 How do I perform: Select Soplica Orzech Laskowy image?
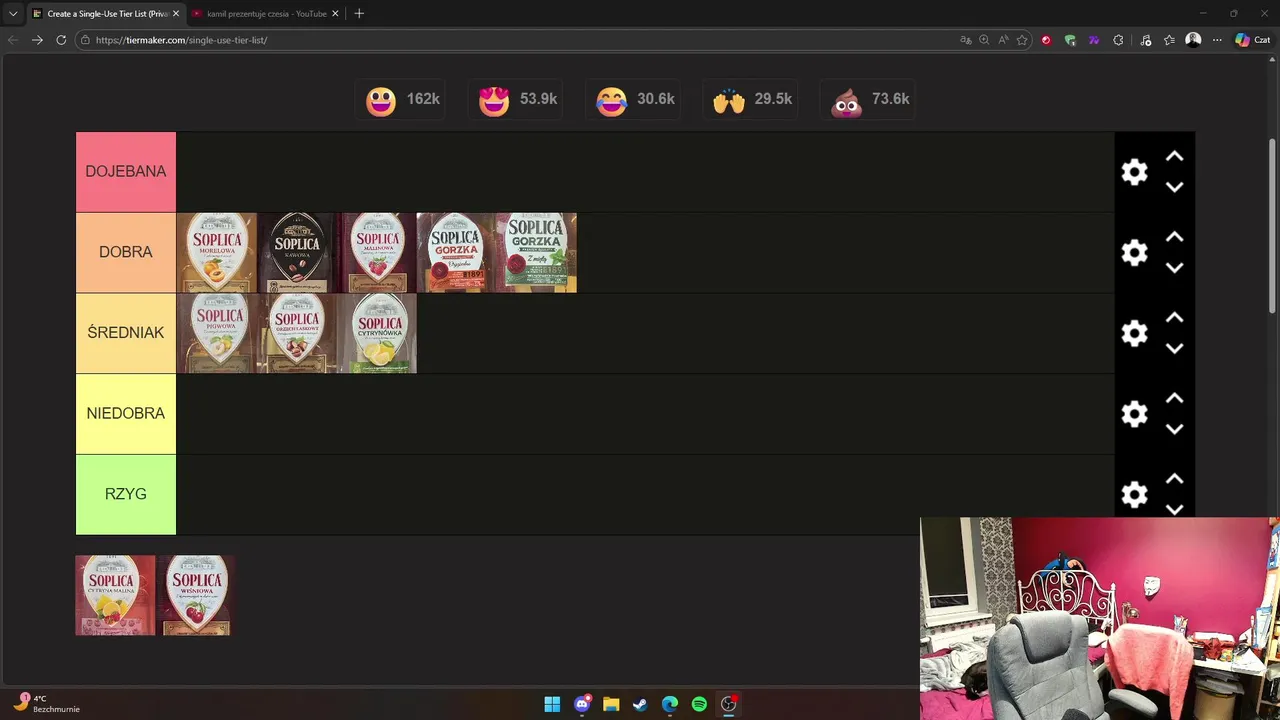click(x=297, y=333)
